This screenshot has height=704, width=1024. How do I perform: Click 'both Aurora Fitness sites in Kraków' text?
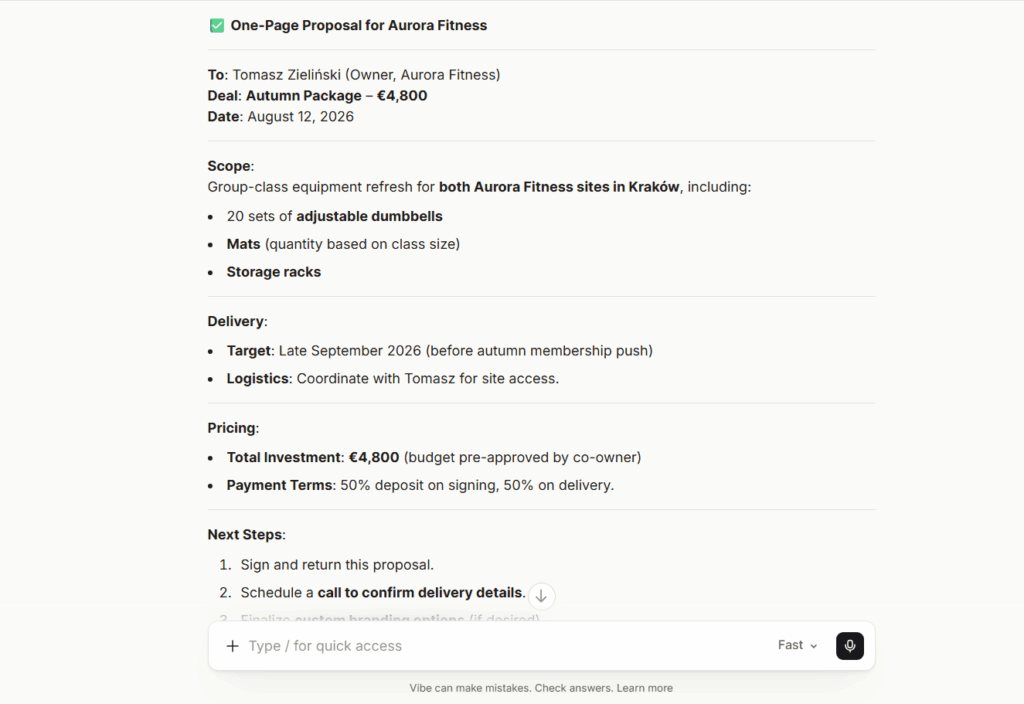[x=559, y=187]
